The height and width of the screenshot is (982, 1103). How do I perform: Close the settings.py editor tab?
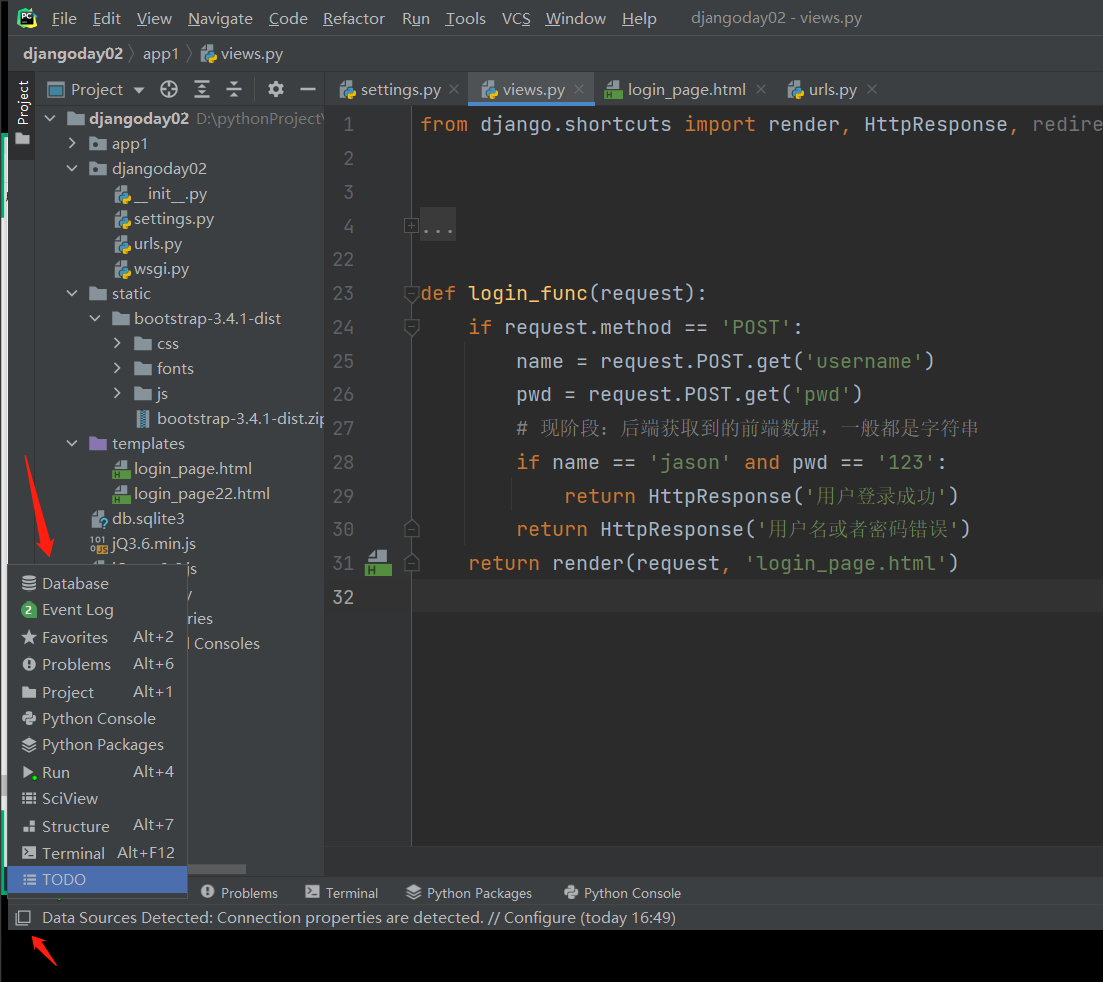point(454,89)
